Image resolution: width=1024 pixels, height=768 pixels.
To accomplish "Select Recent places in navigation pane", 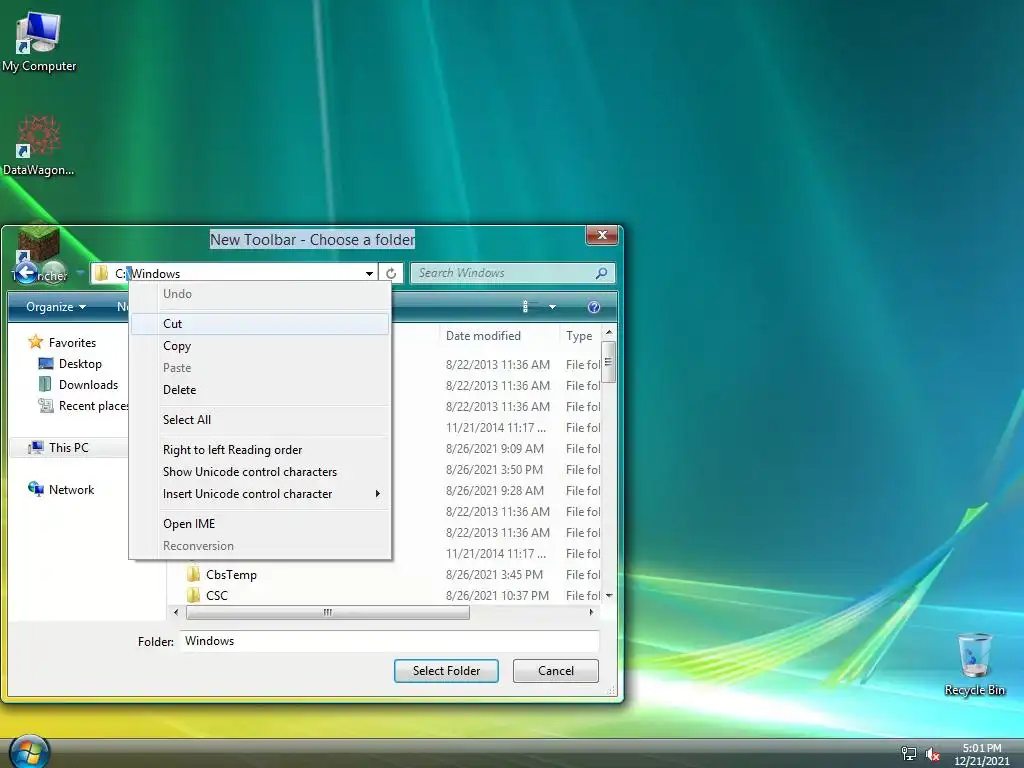I will pos(93,406).
